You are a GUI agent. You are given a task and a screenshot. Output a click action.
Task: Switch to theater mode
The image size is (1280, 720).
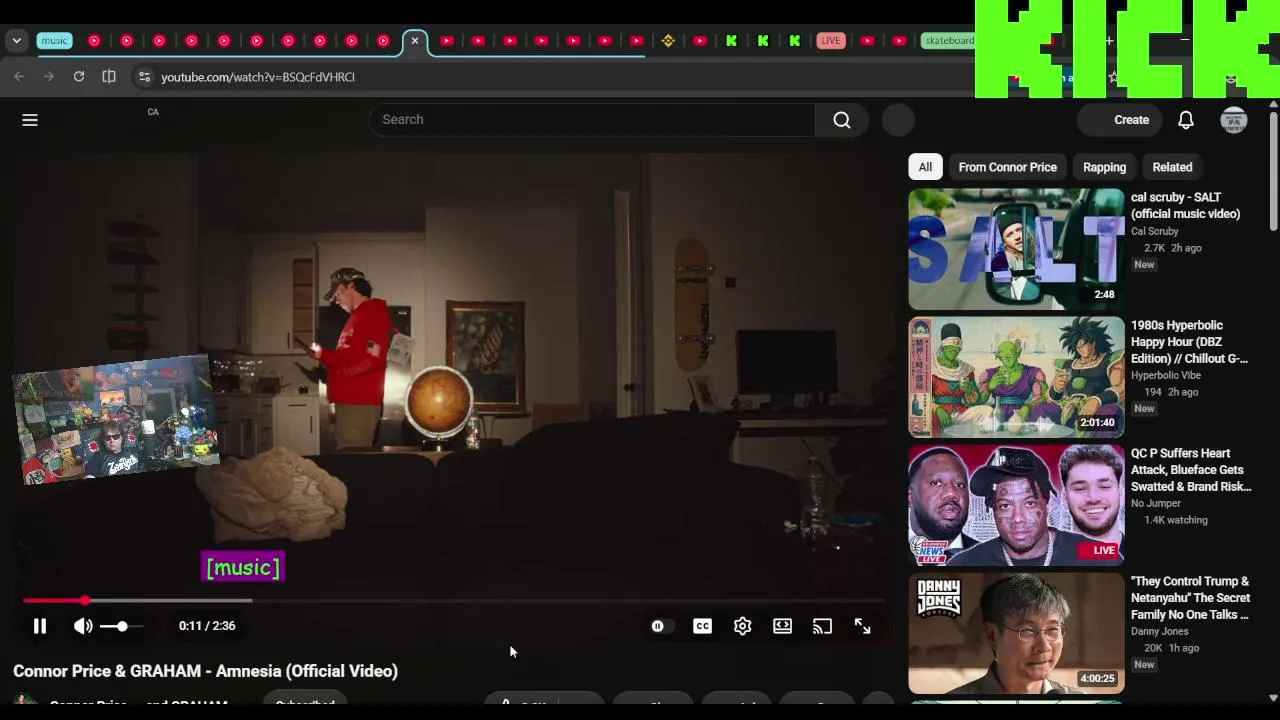click(x=782, y=626)
